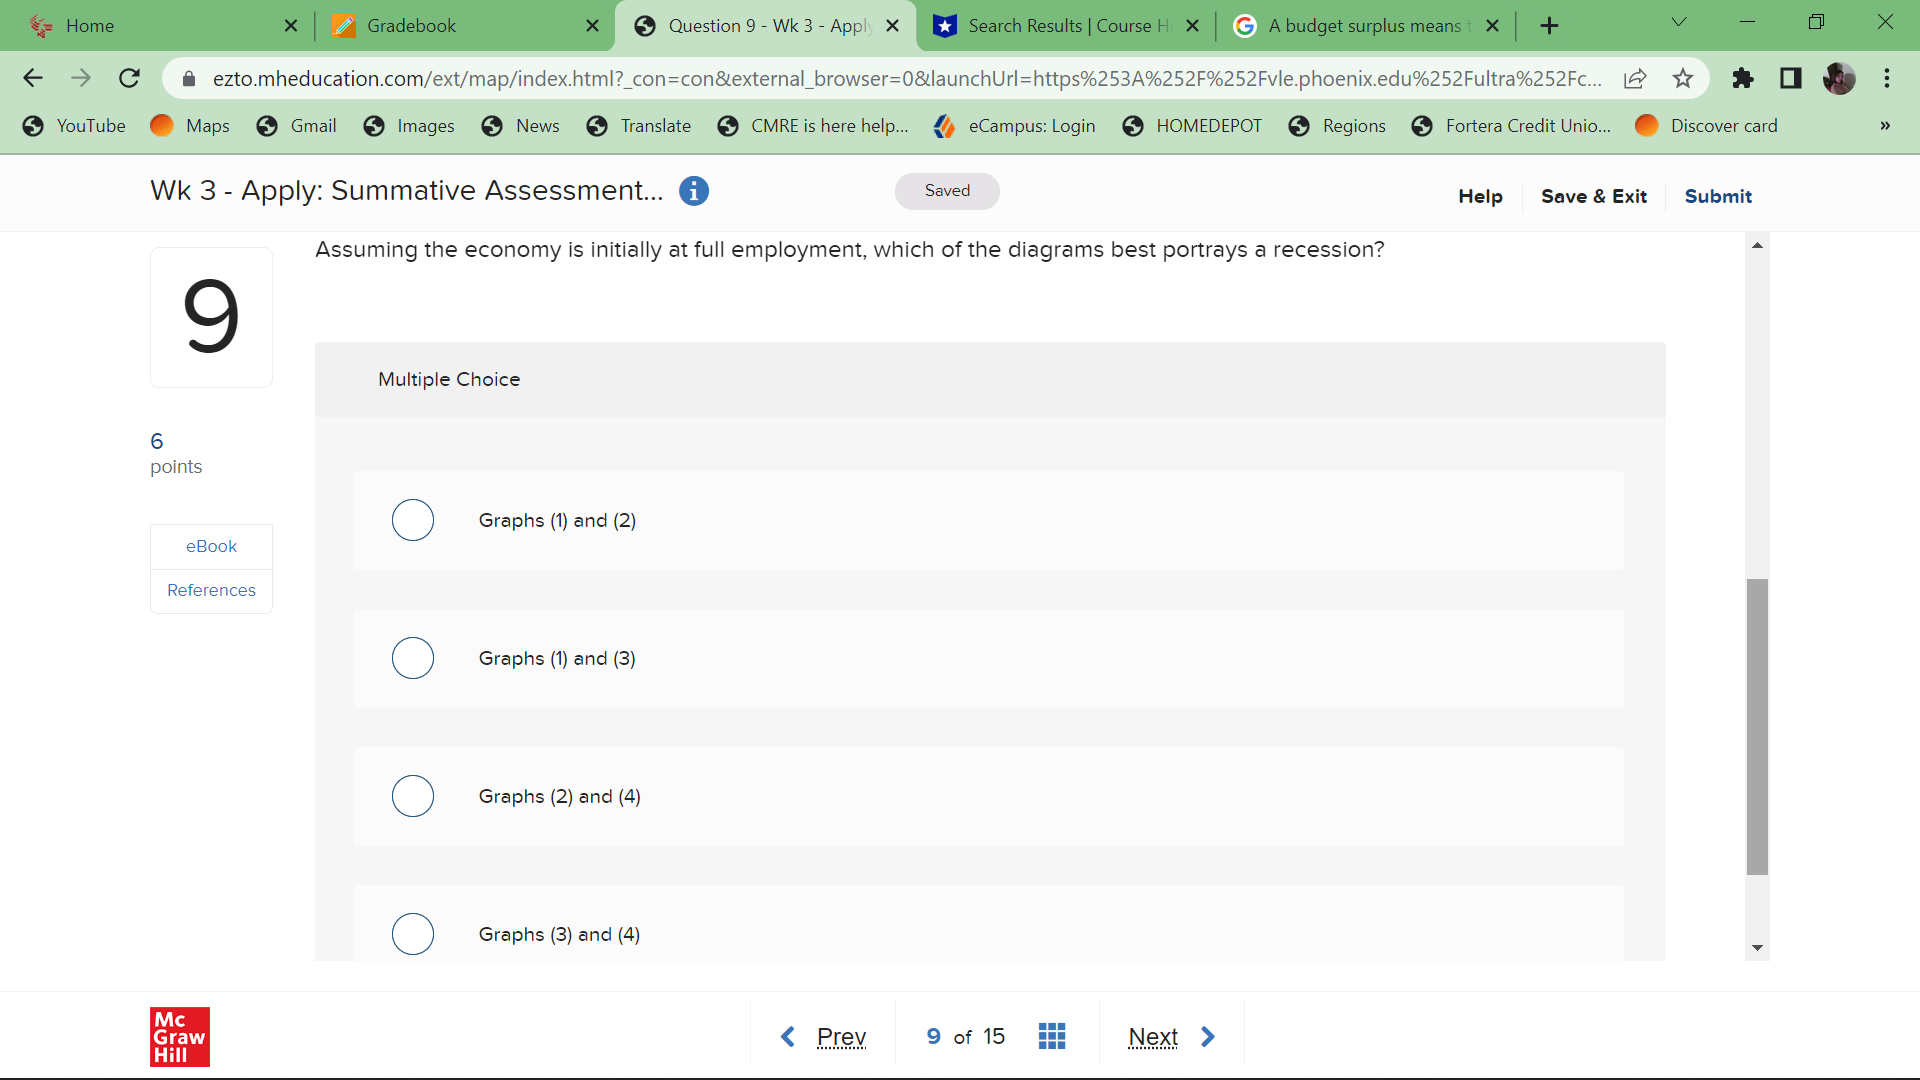Submit the assessment

tap(1718, 196)
